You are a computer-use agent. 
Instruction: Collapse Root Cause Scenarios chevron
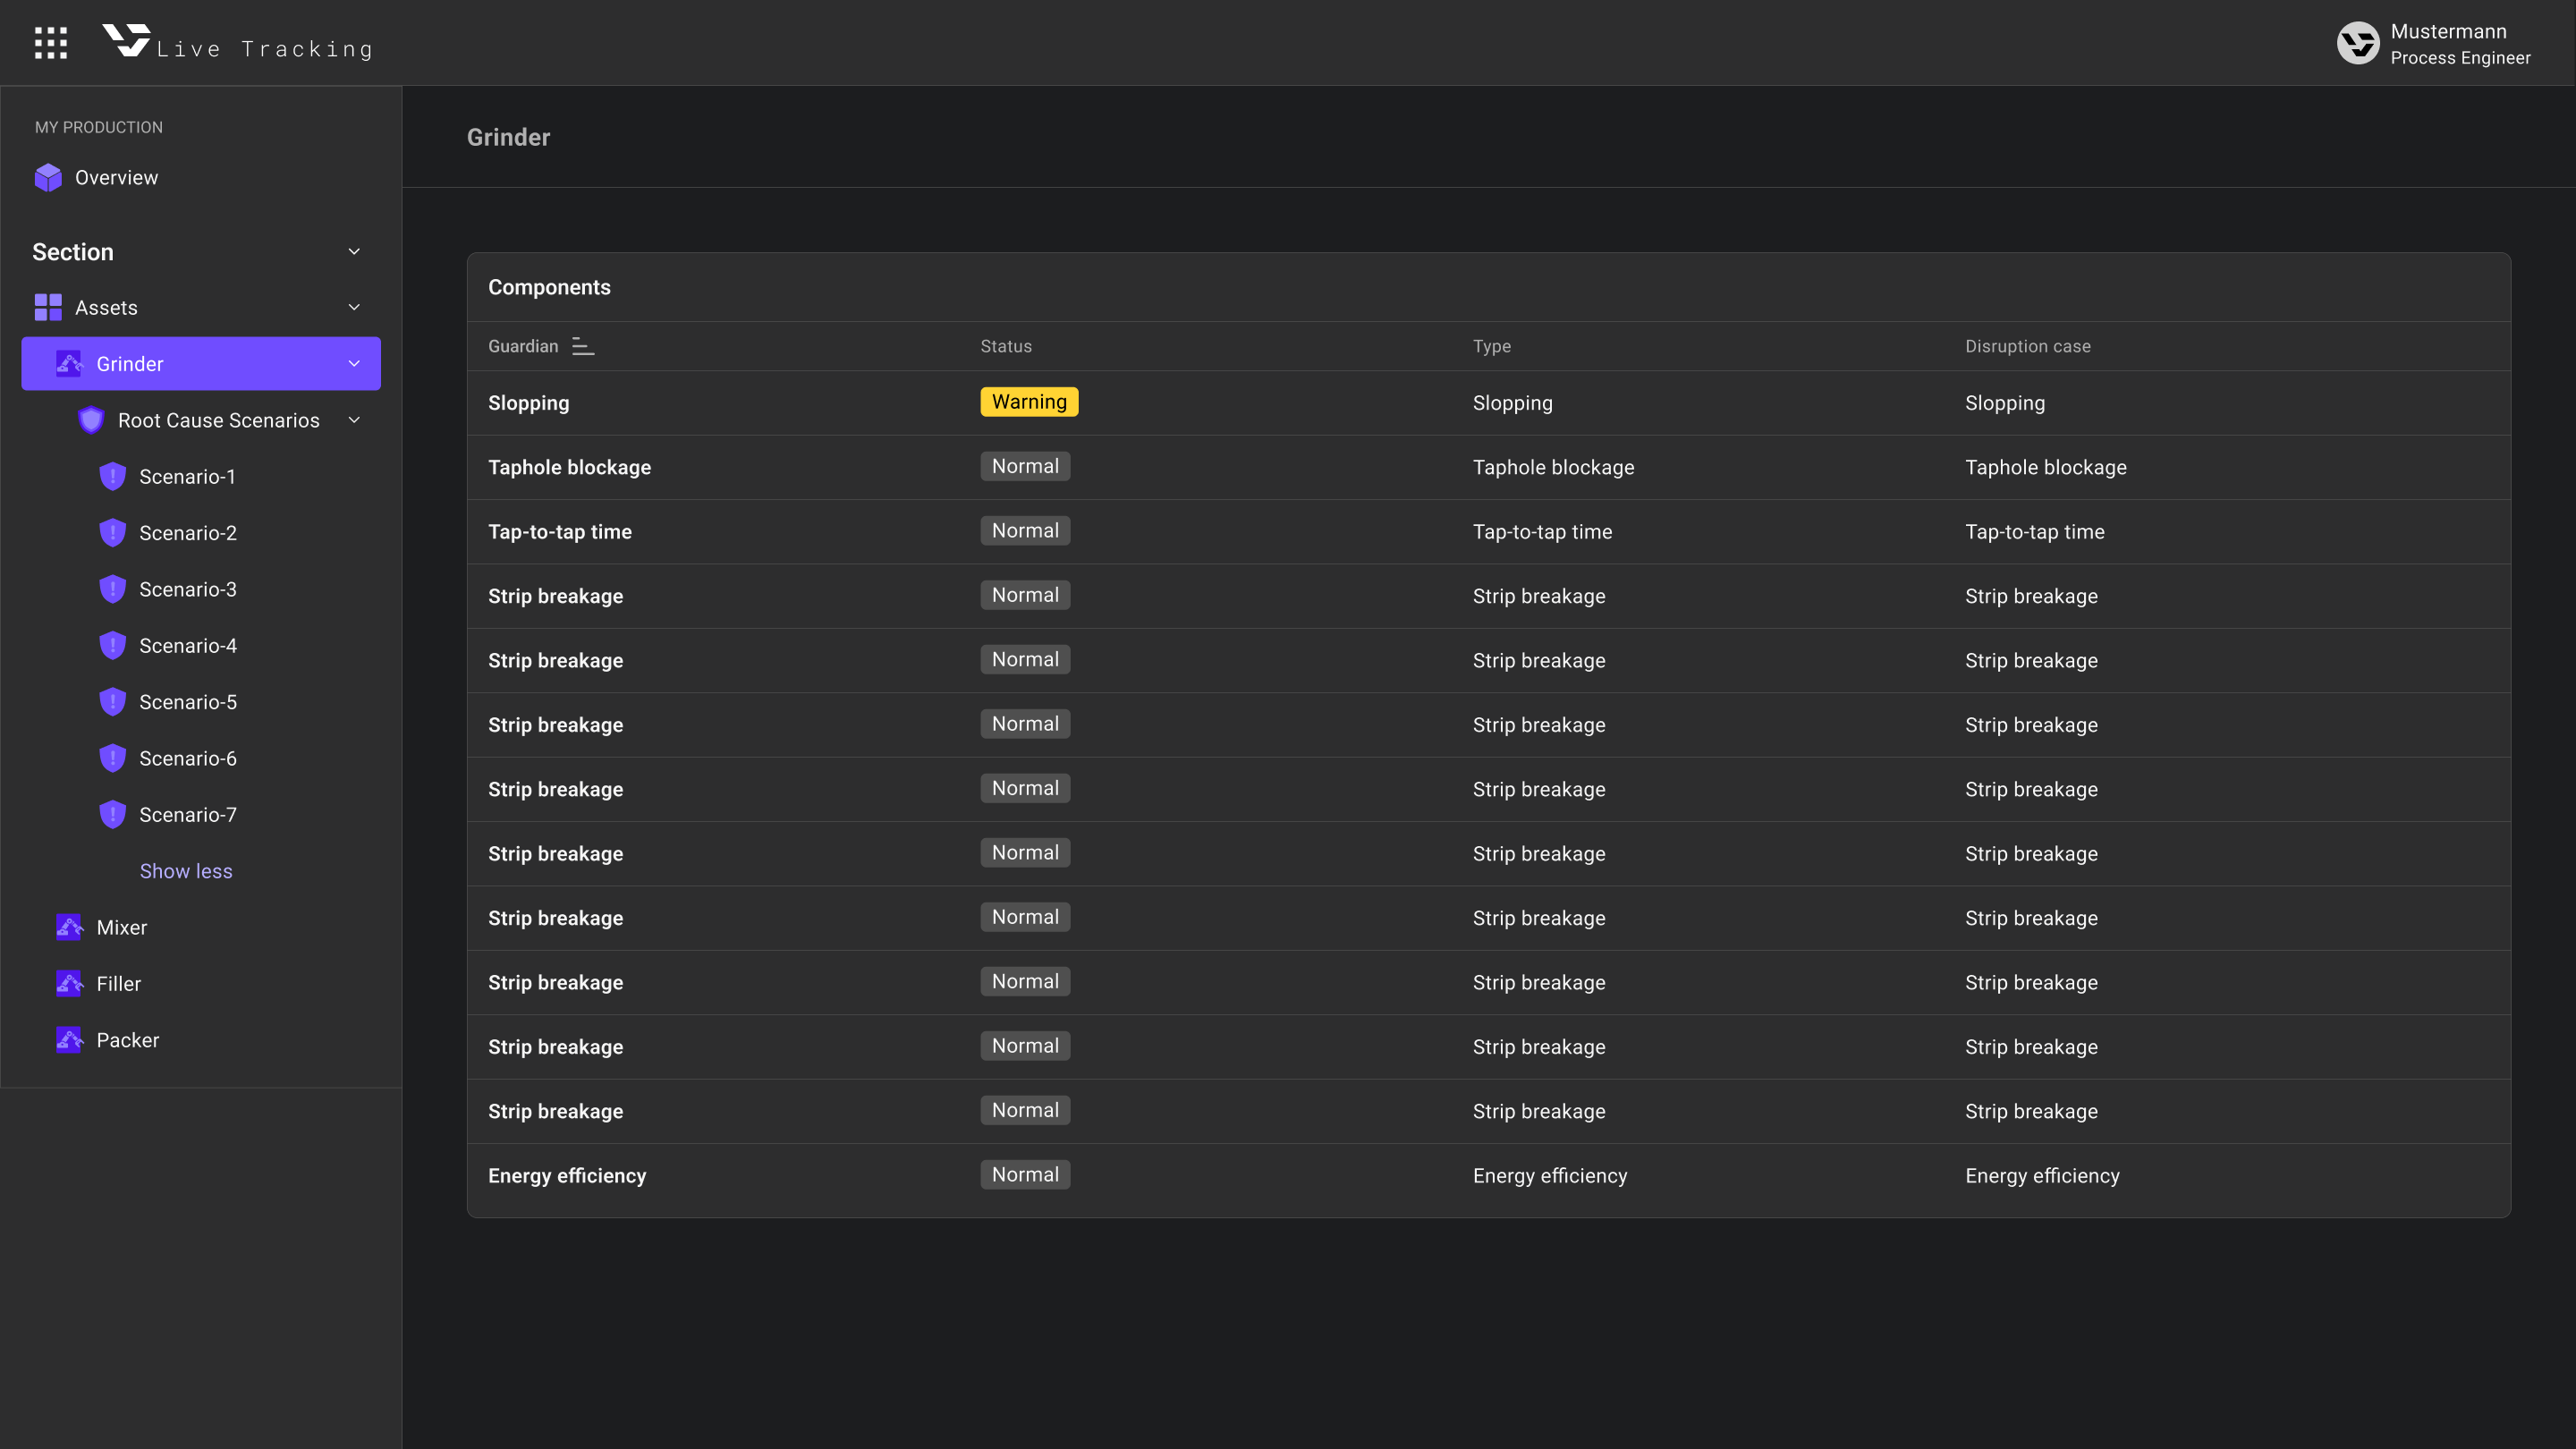pos(354,420)
